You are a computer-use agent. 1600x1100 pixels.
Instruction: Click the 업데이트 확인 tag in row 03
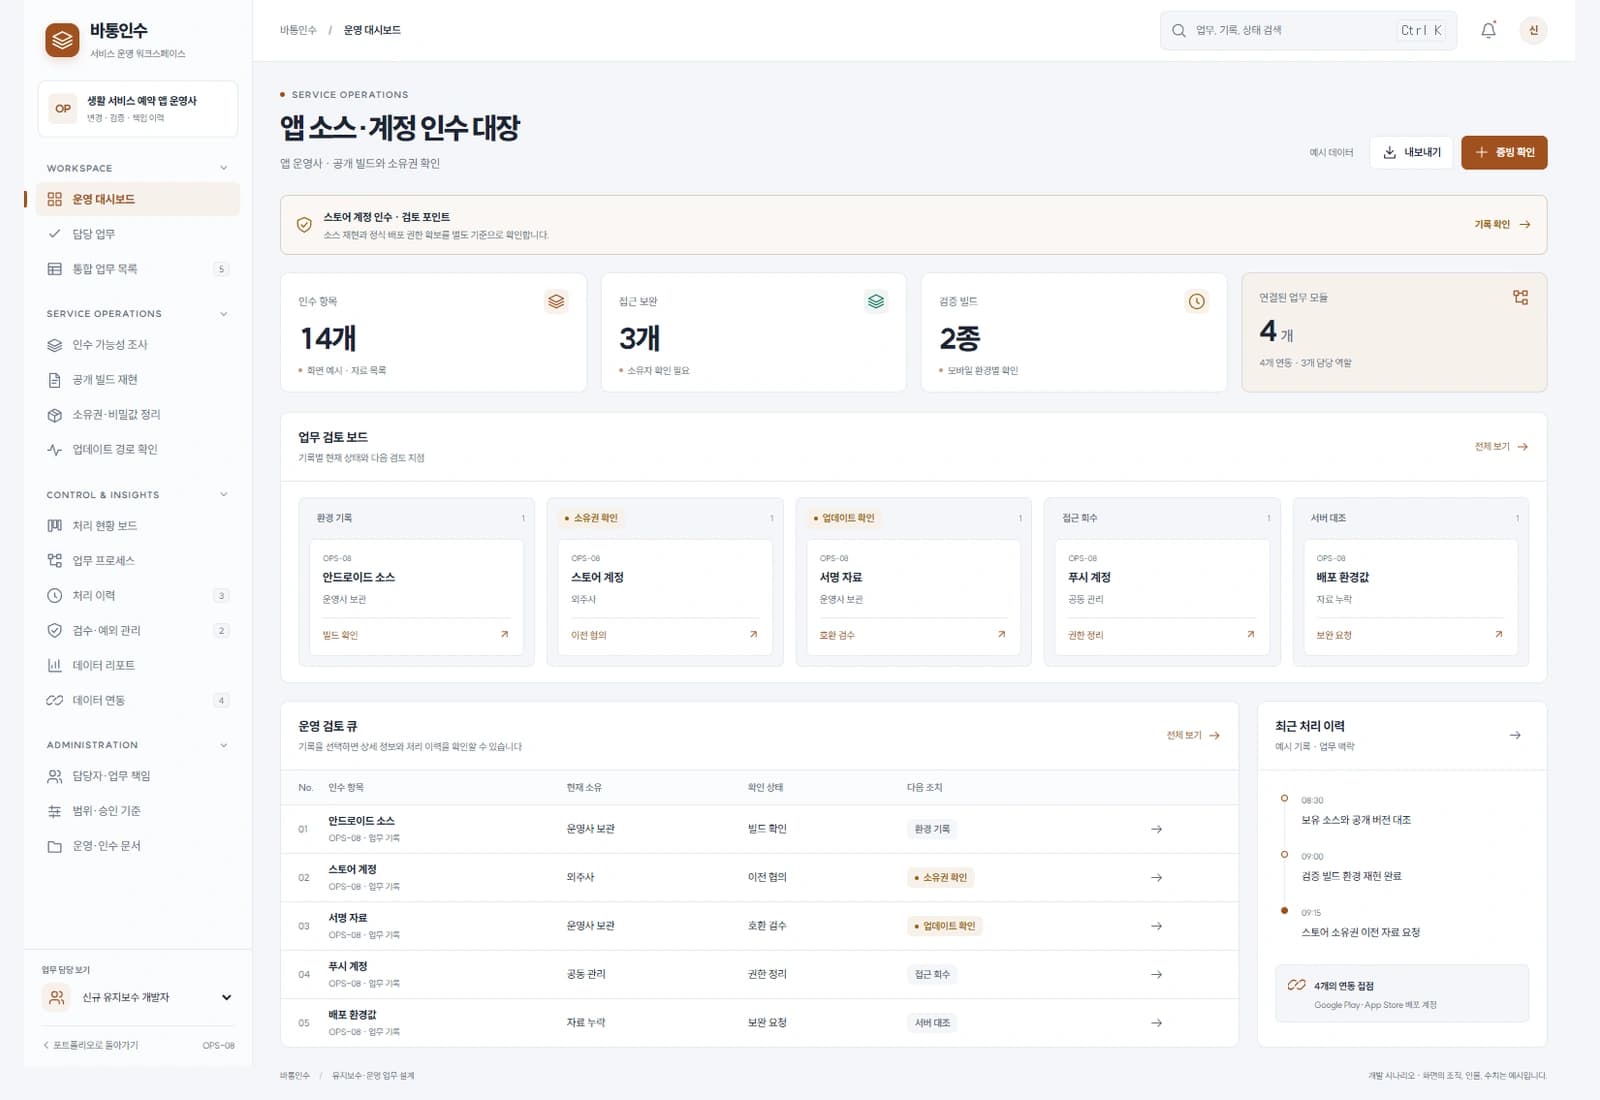coord(945,926)
